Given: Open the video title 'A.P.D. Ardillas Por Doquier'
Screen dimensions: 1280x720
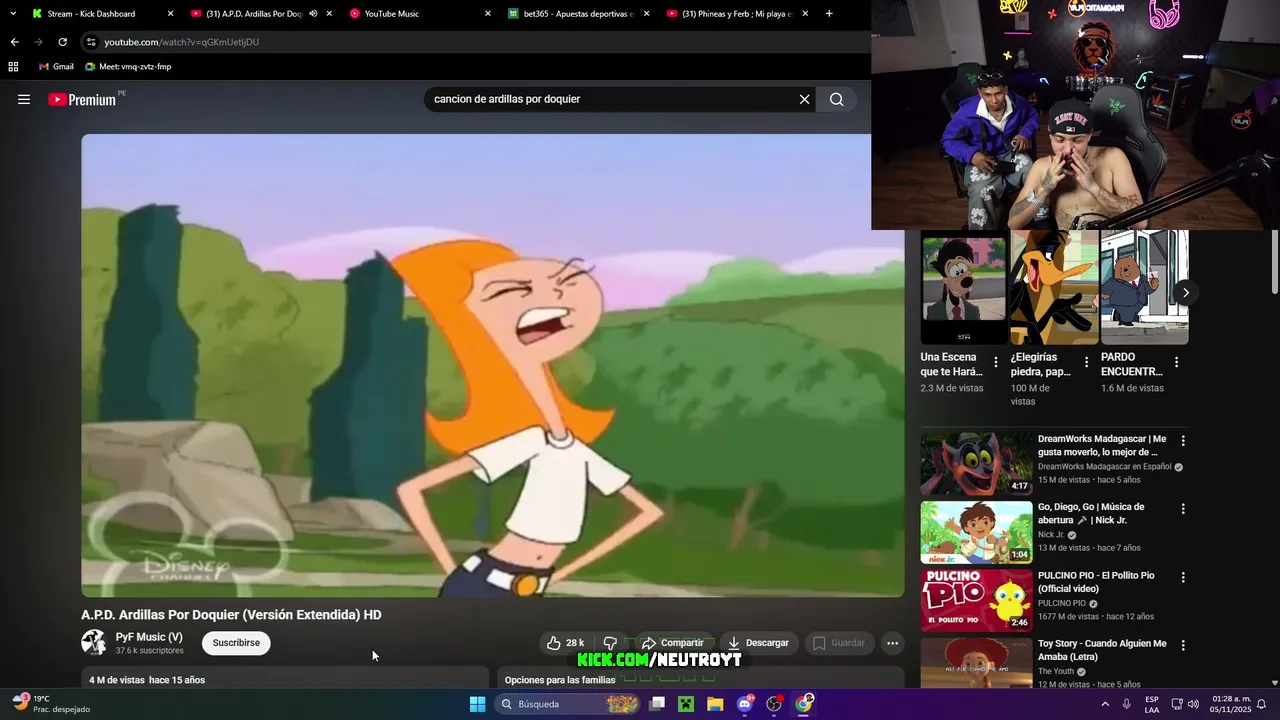Looking at the screenshot, I should point(231,615).
